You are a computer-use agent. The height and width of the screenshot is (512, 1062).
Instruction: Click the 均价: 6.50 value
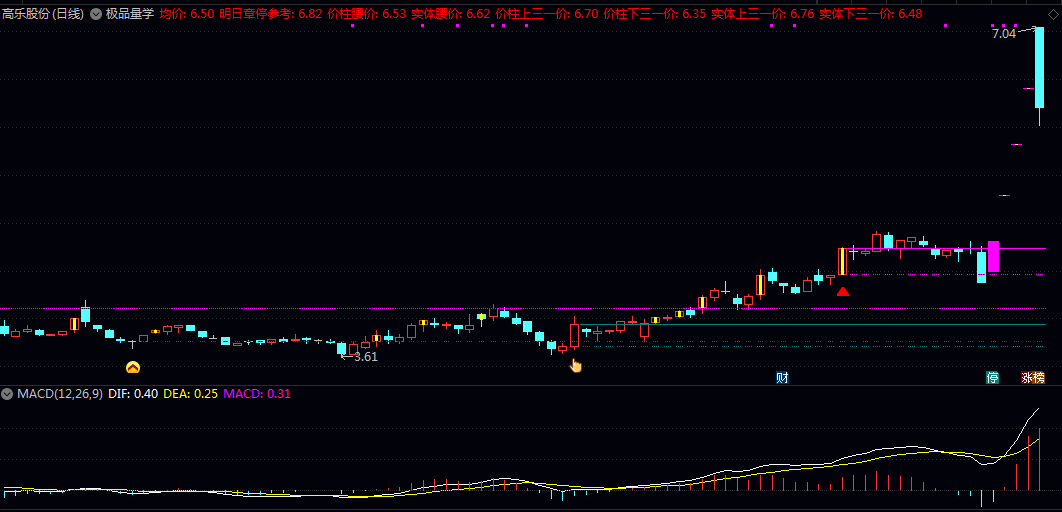point(187,14)
